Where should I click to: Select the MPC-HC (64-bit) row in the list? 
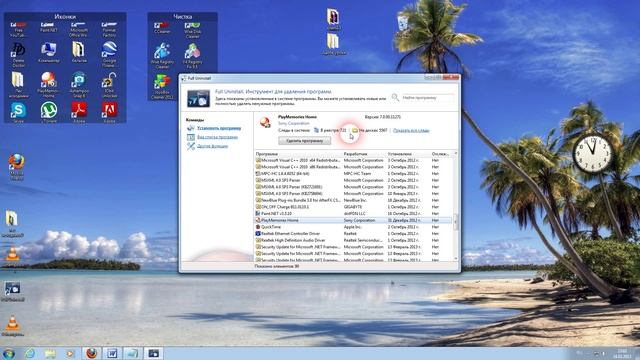coord(353,173)
